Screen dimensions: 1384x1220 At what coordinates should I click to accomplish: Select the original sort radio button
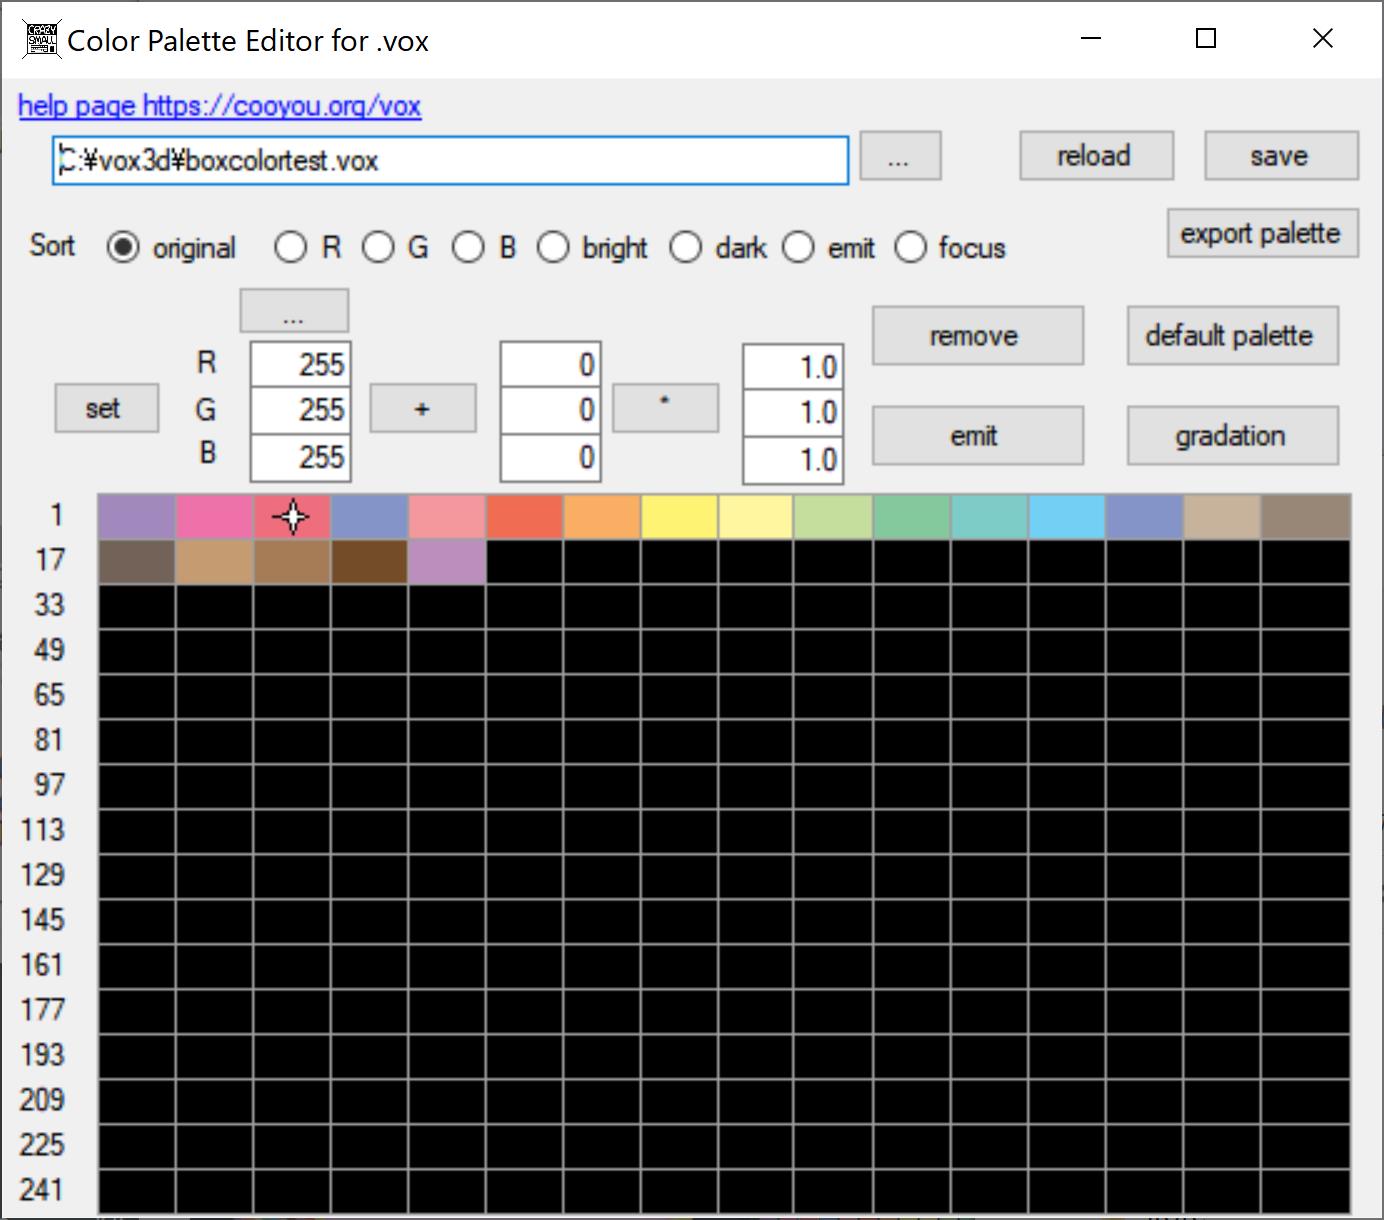click(123, 247)
